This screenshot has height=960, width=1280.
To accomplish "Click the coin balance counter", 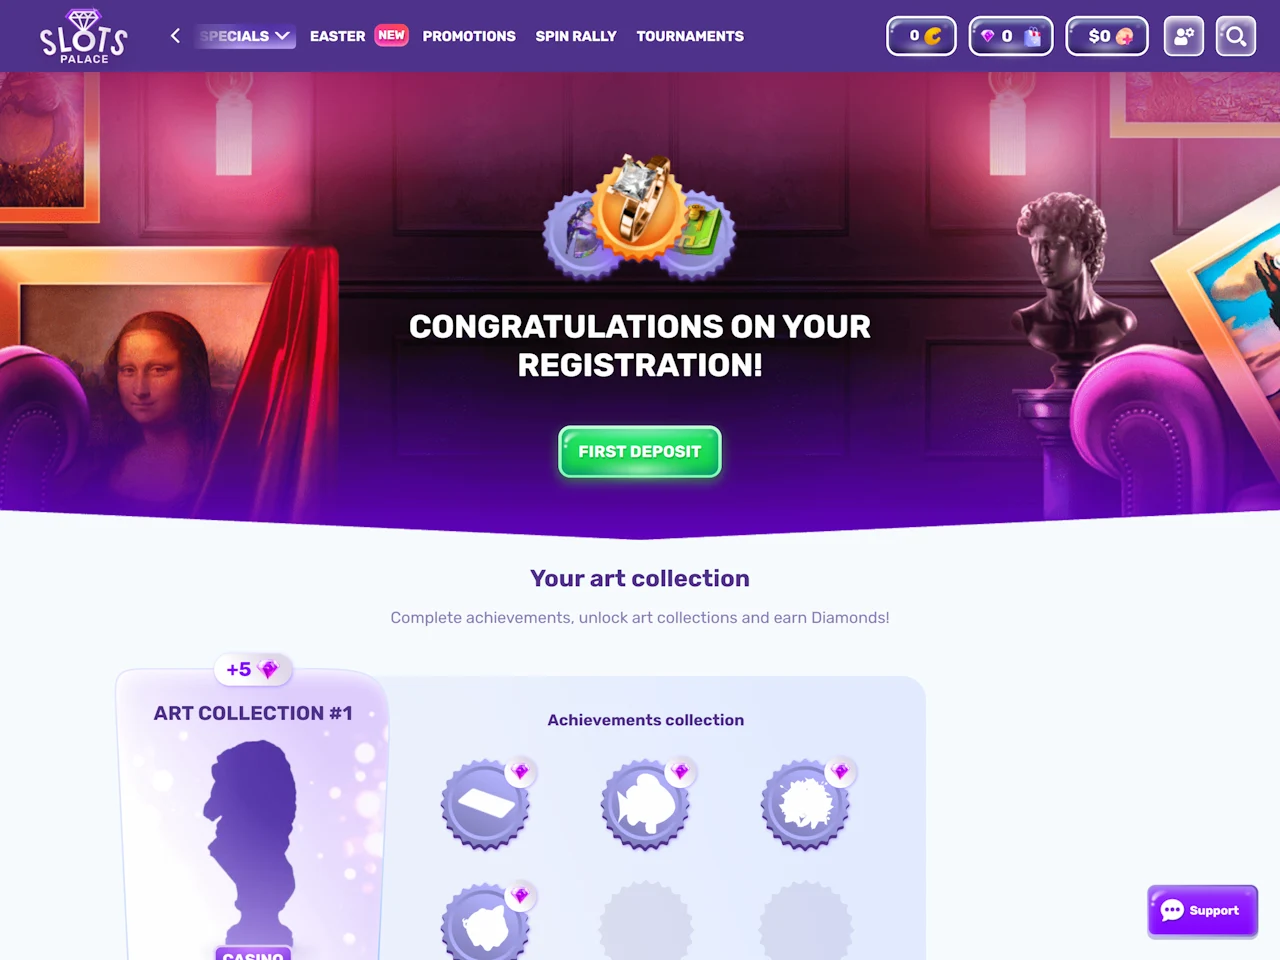I will click(921, 36).
